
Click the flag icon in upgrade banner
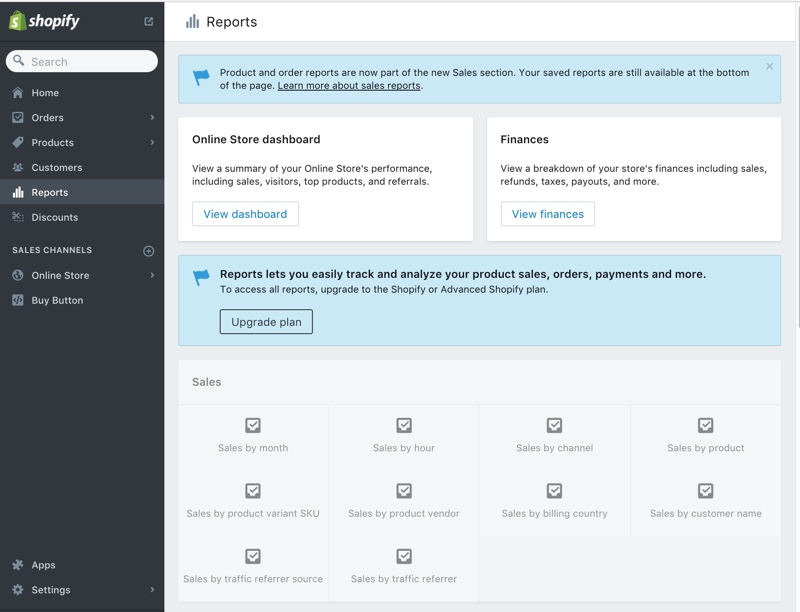tap(202, 277)
